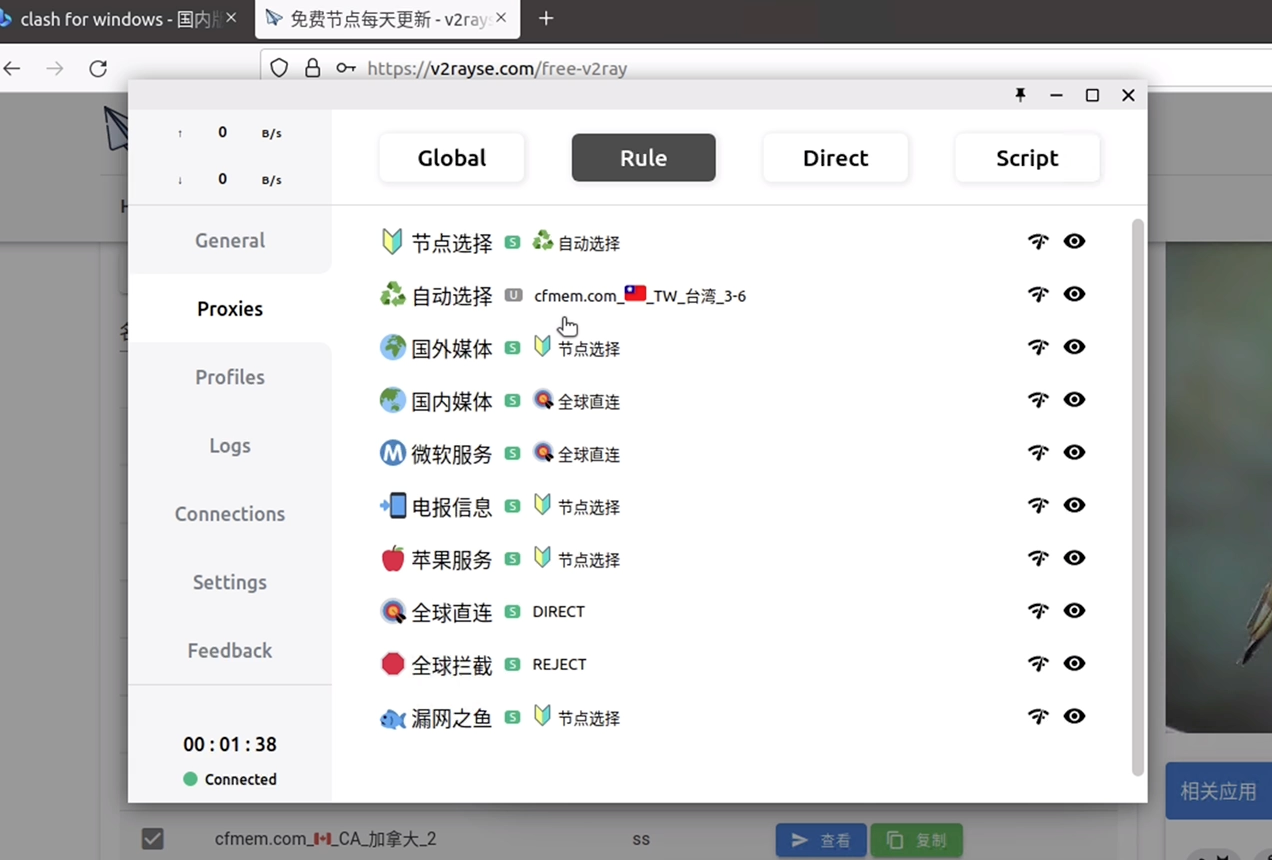
Task: Open the Connections section in the sidebar
Action: 229,513
